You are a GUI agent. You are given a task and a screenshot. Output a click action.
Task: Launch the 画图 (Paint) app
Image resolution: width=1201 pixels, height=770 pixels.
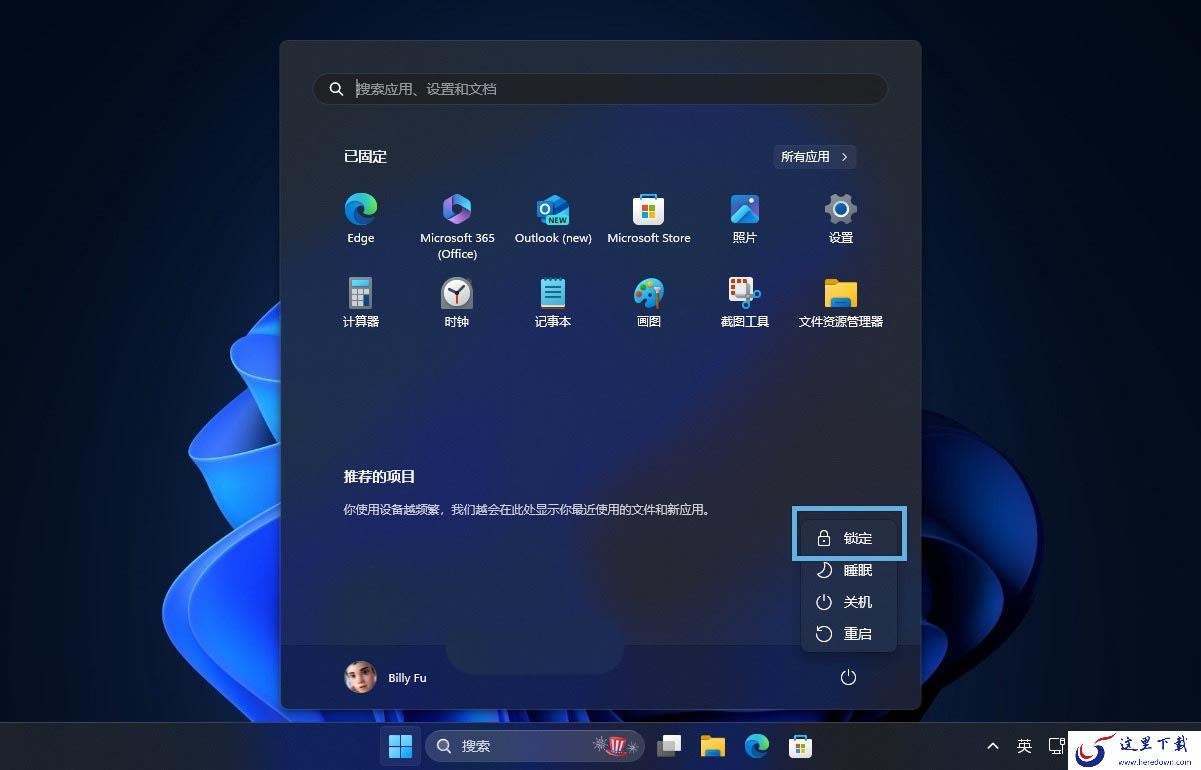point(649,303)
